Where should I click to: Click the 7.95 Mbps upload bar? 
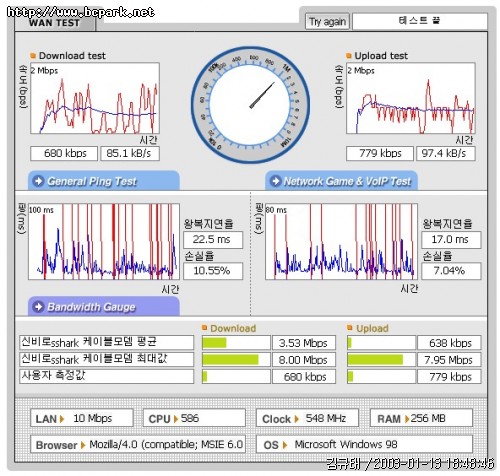[x=381, y=360]
